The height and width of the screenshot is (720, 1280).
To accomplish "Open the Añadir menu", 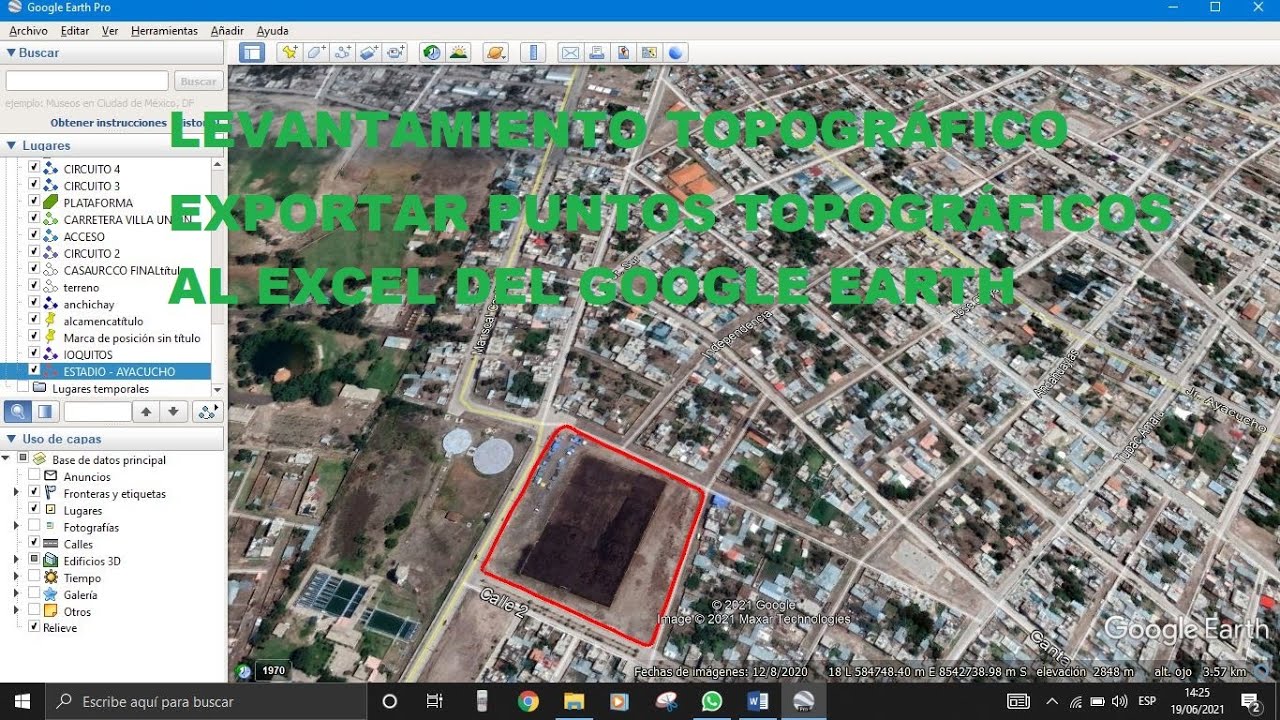I will (x=227, y=31).
